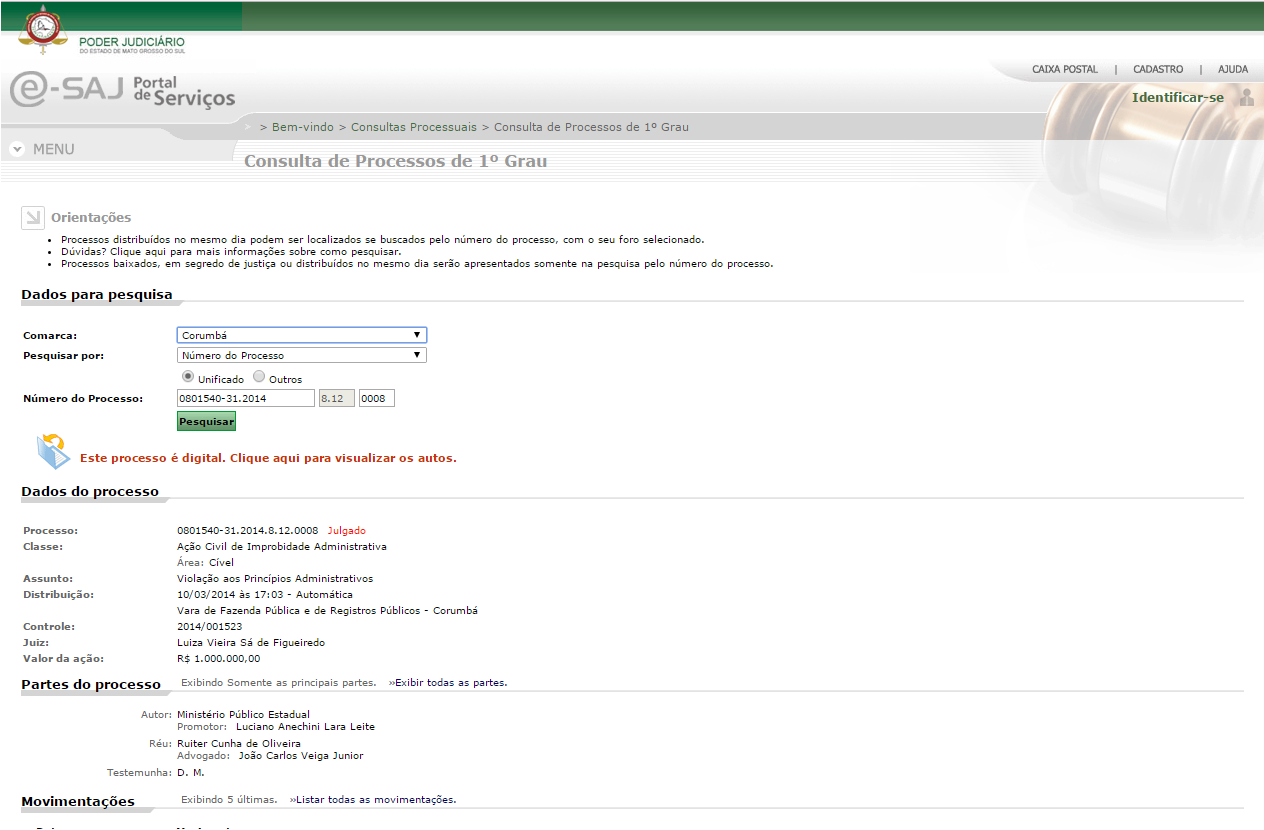Click the Identificar-se link
The image size is (1264, 830).
pyautogui.click(x=1177, y=98)
